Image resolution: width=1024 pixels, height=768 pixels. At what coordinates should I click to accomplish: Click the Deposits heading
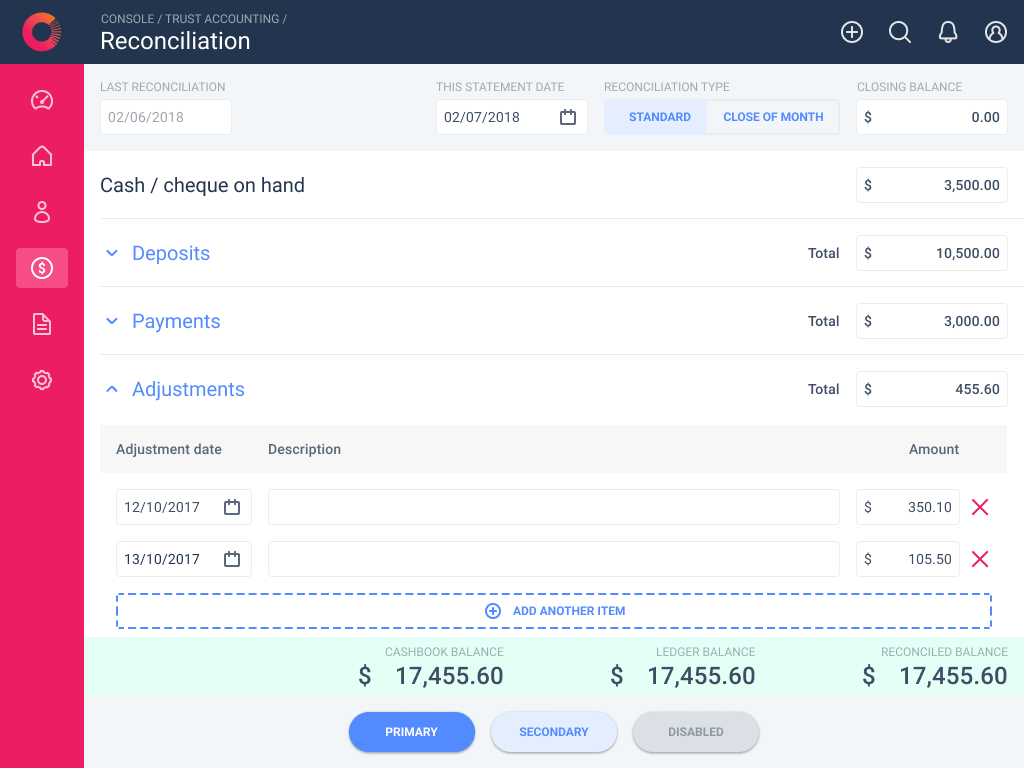[x=171, y=253]
